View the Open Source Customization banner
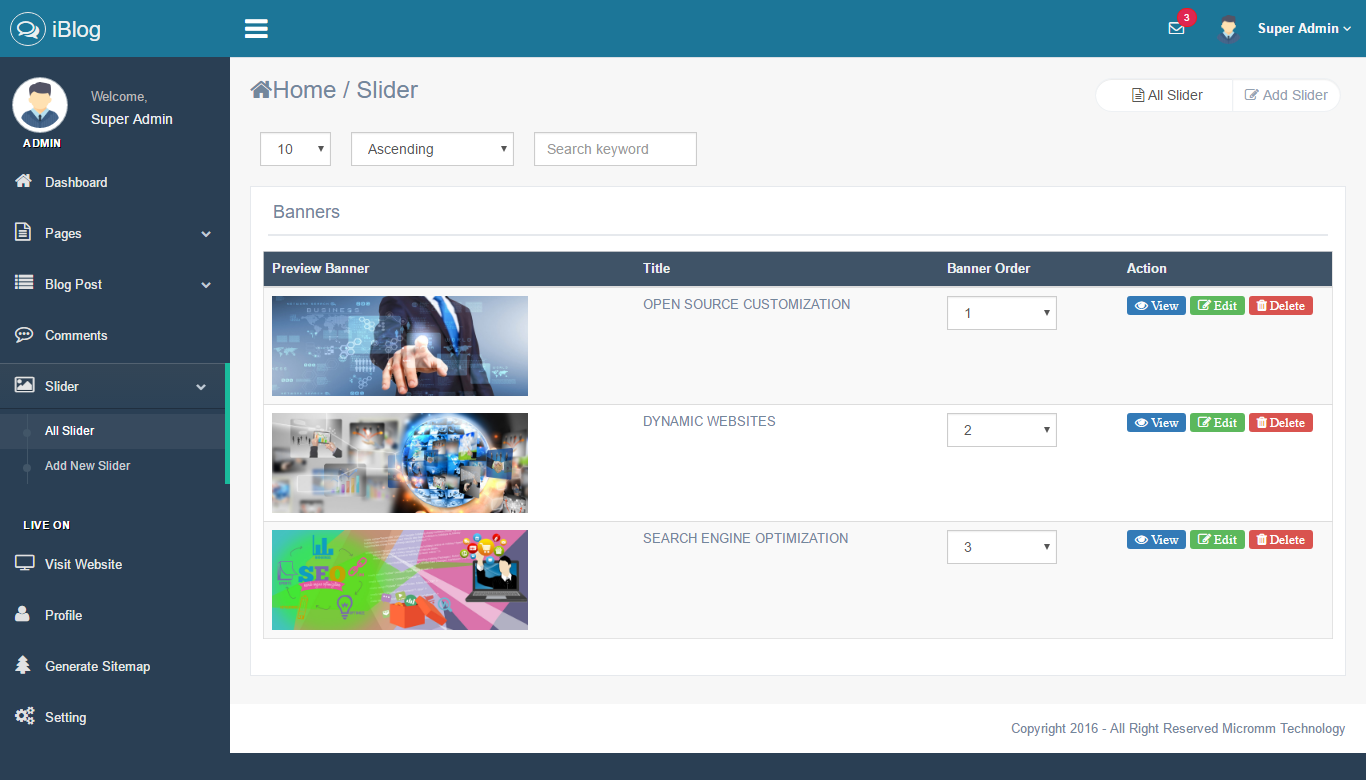The height and width of the screenshot is (780, 1366). pos(1156,306)
